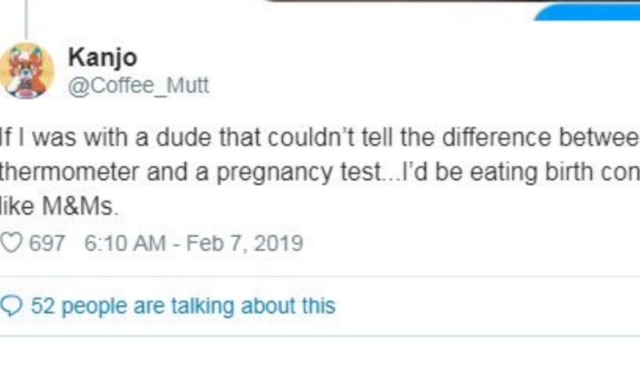Open the Kanjo display name link
This screenshot has width=640, height=384.
102,57
